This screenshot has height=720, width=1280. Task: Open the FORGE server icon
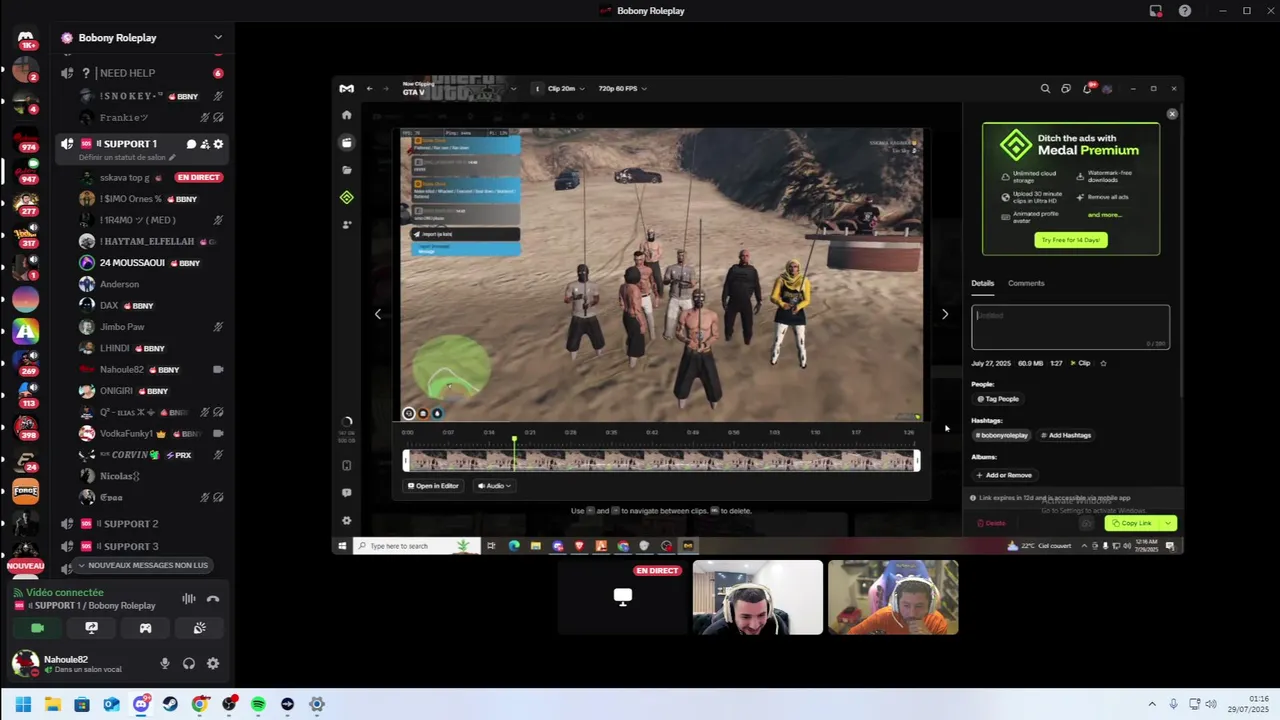click(x=26, y=491)
